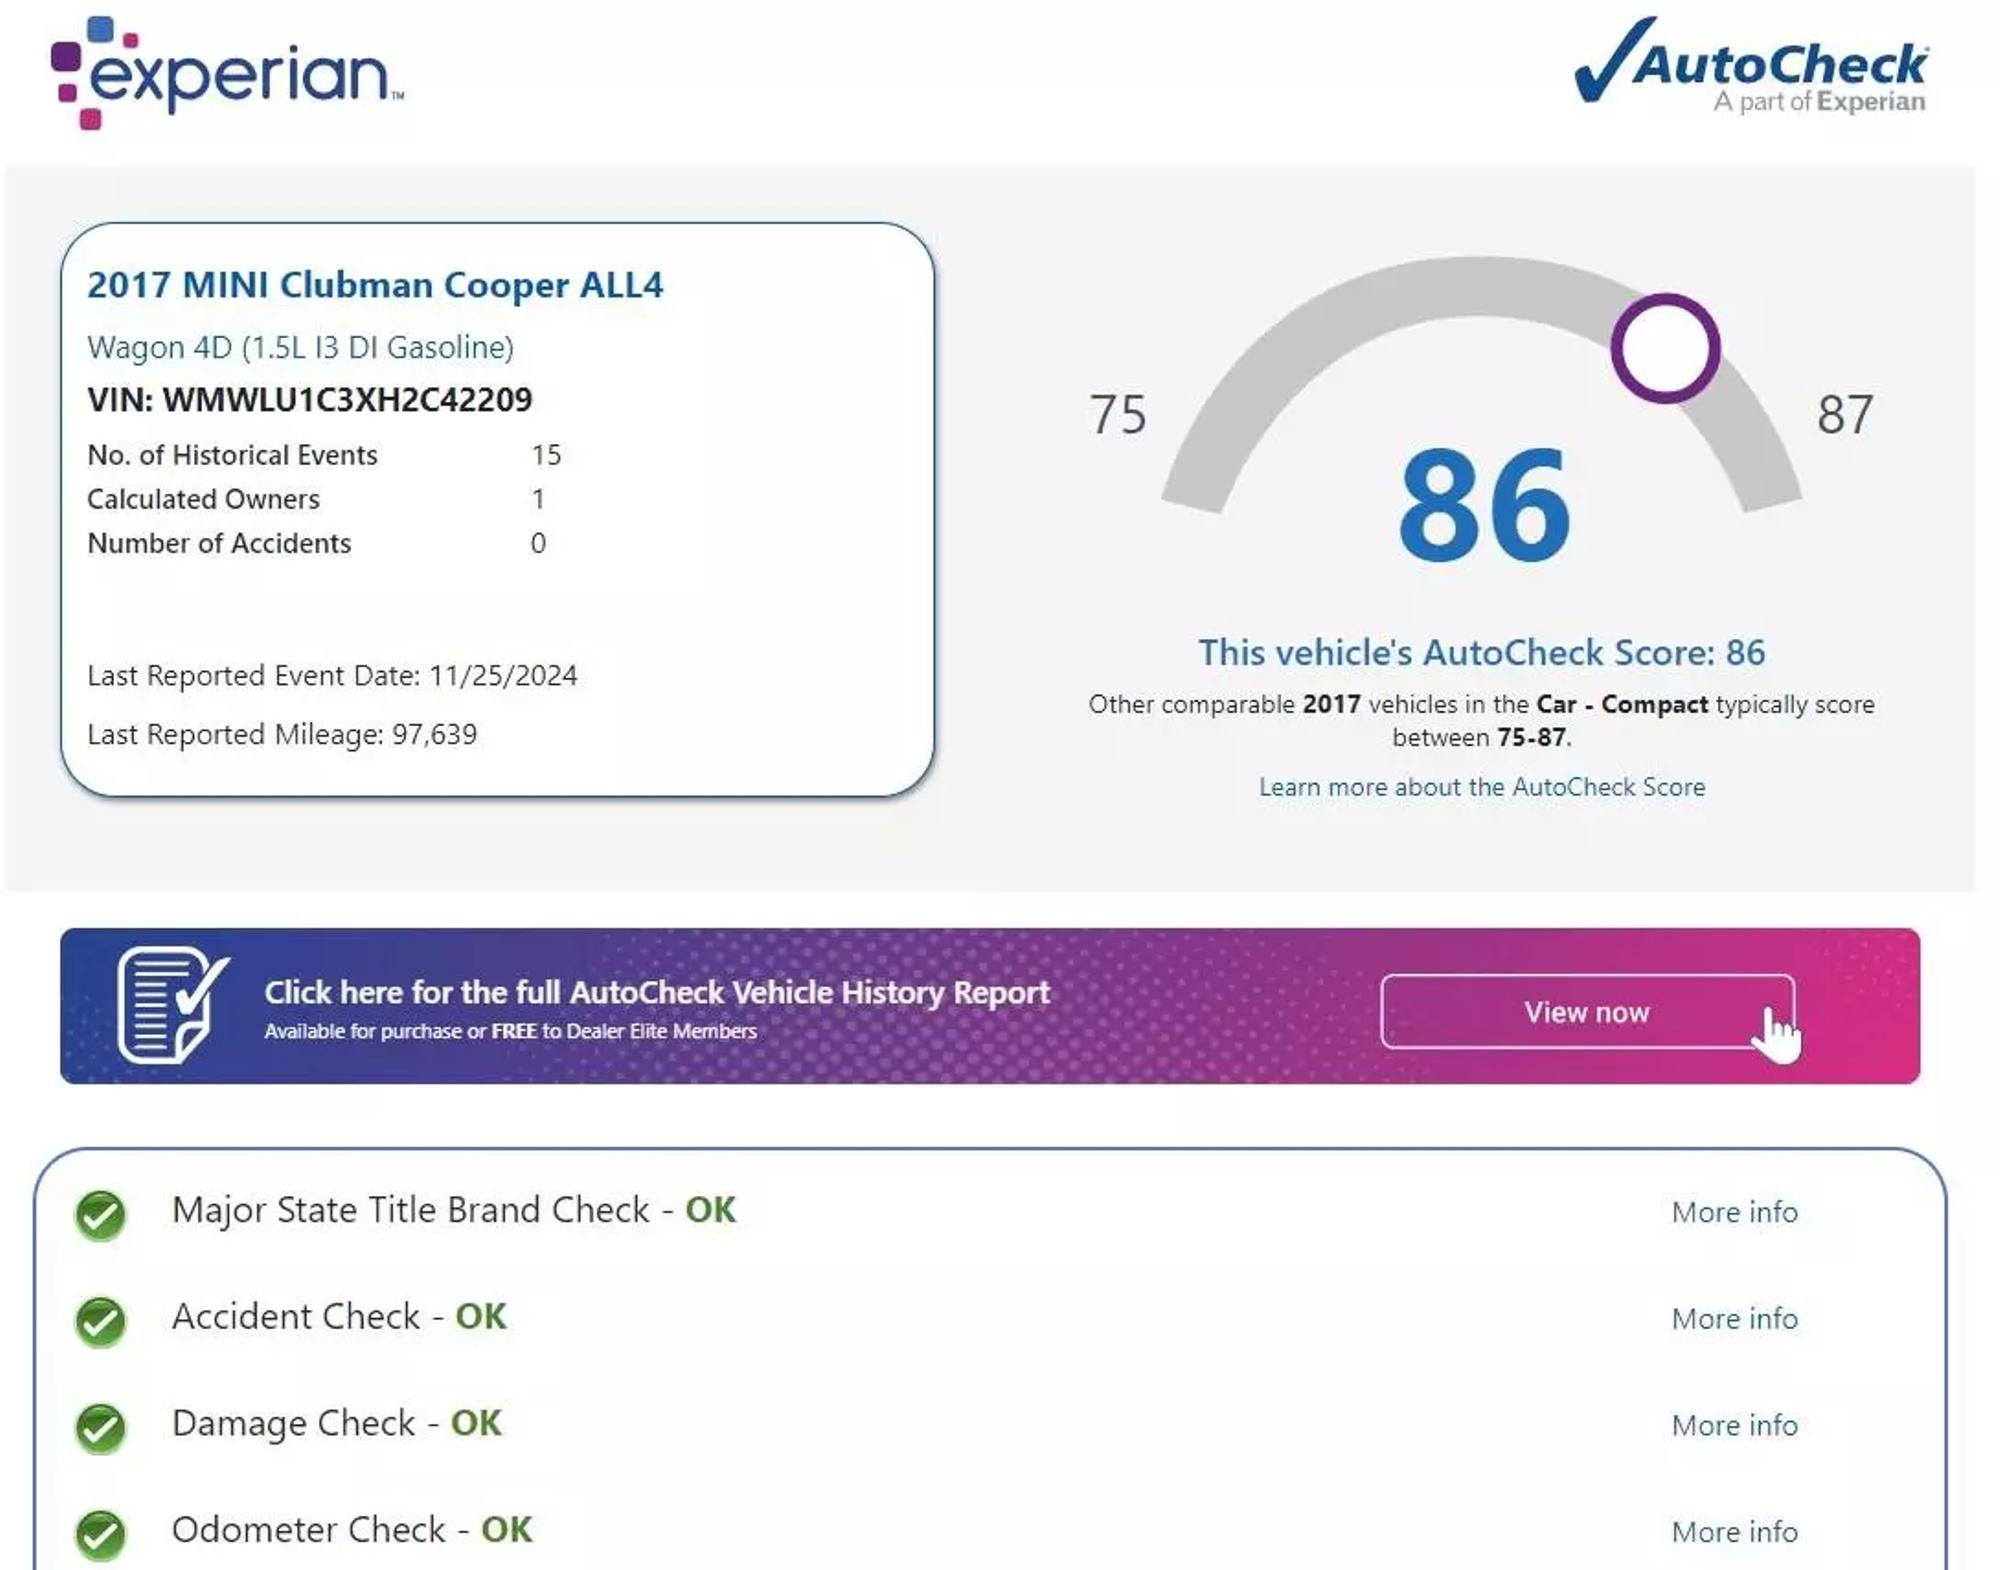The image size is (2000, 1570).
Task: Click the 2017 MINI Clubman Cooper ALL4 title
Action: click(375, 285)
